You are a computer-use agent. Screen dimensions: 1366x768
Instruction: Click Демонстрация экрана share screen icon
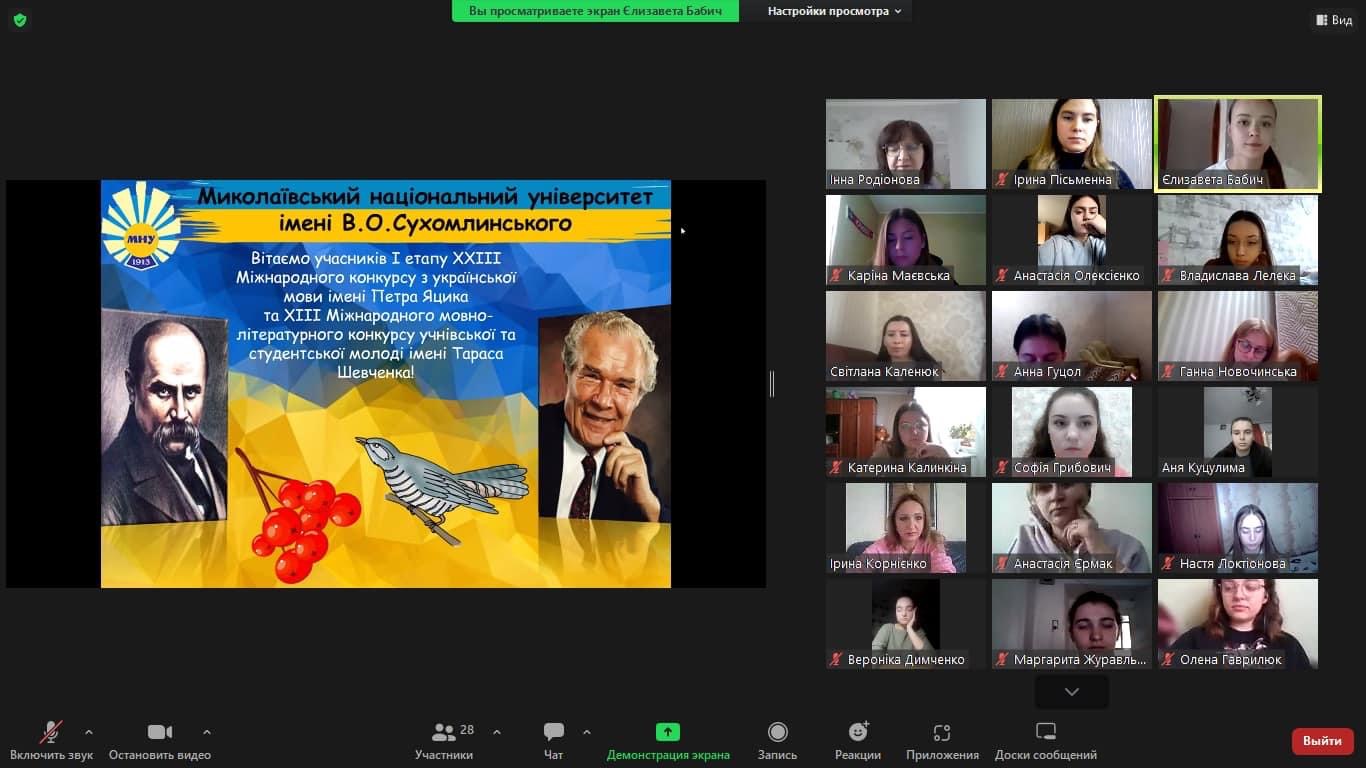click(x=668, y=732)
